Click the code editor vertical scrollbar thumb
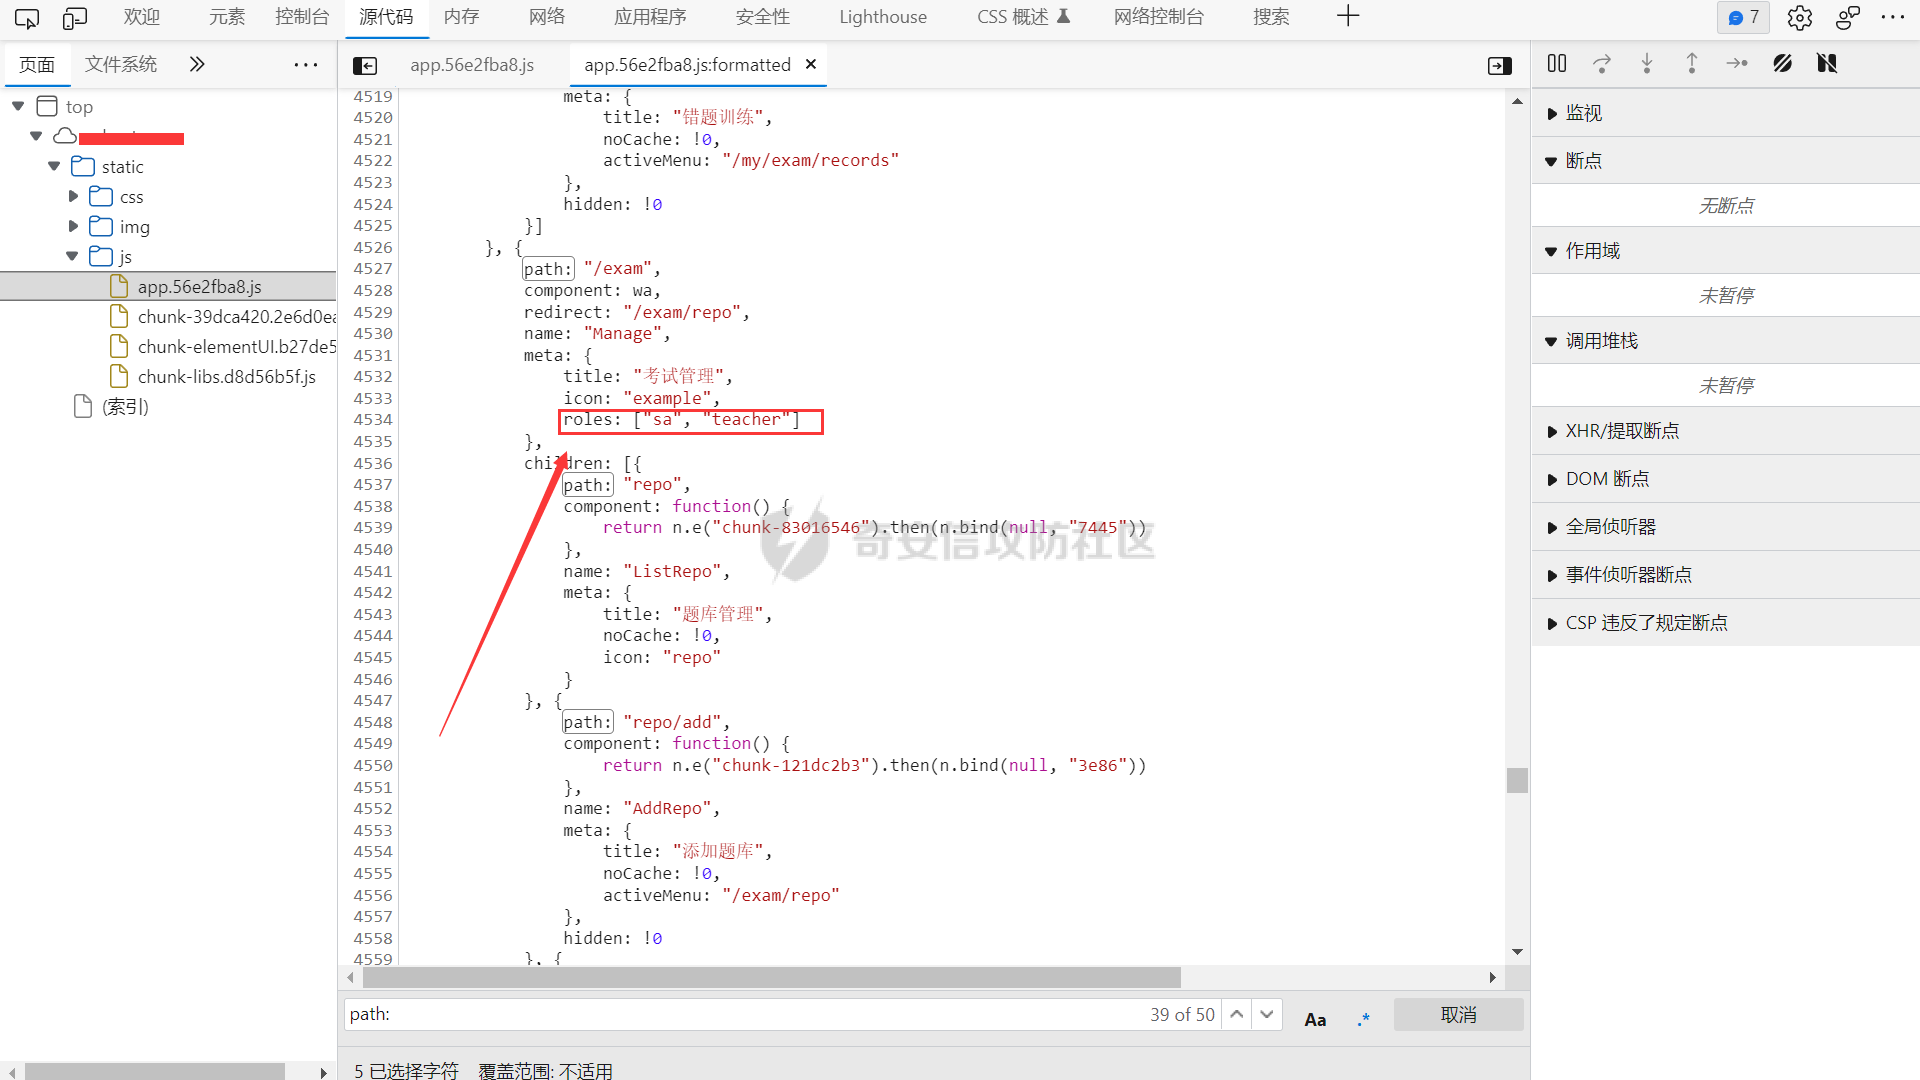The width and height of the screenshot is (1920, 1080). [x=1517, y=780]
